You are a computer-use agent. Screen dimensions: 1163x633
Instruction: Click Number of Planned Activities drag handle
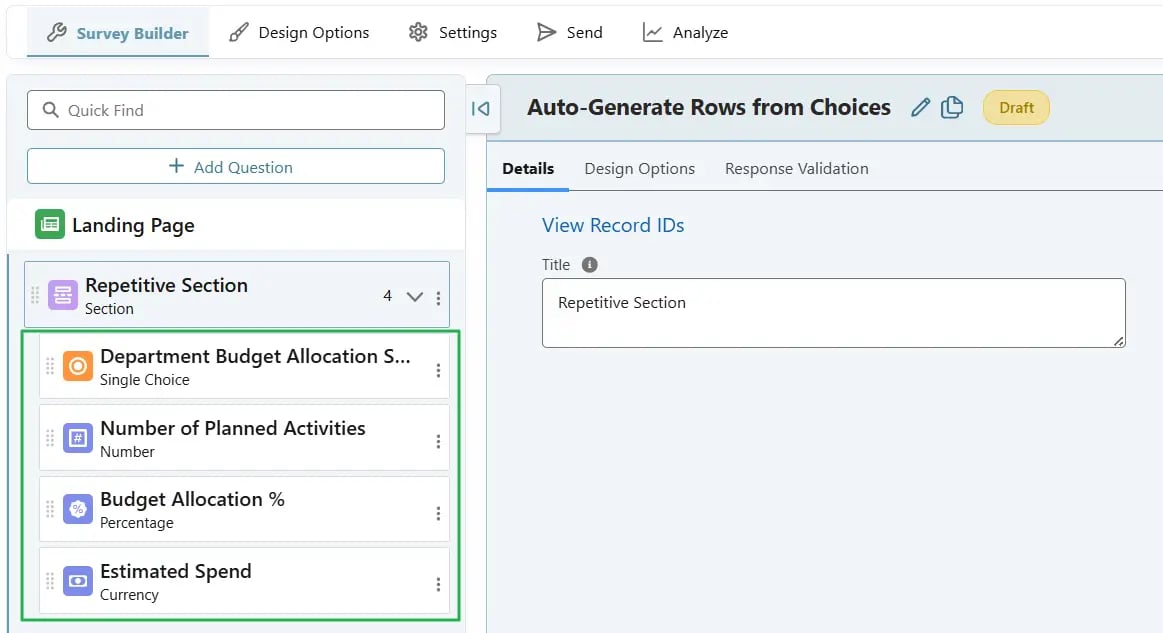click(x=50, y=438)
